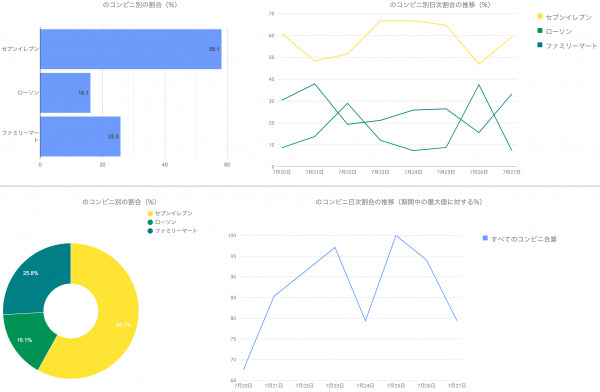Click the ファミリーマート legend text in top right
Image resolution: width=600 pixels, height=392 pixels.
[x=571, y=46]
